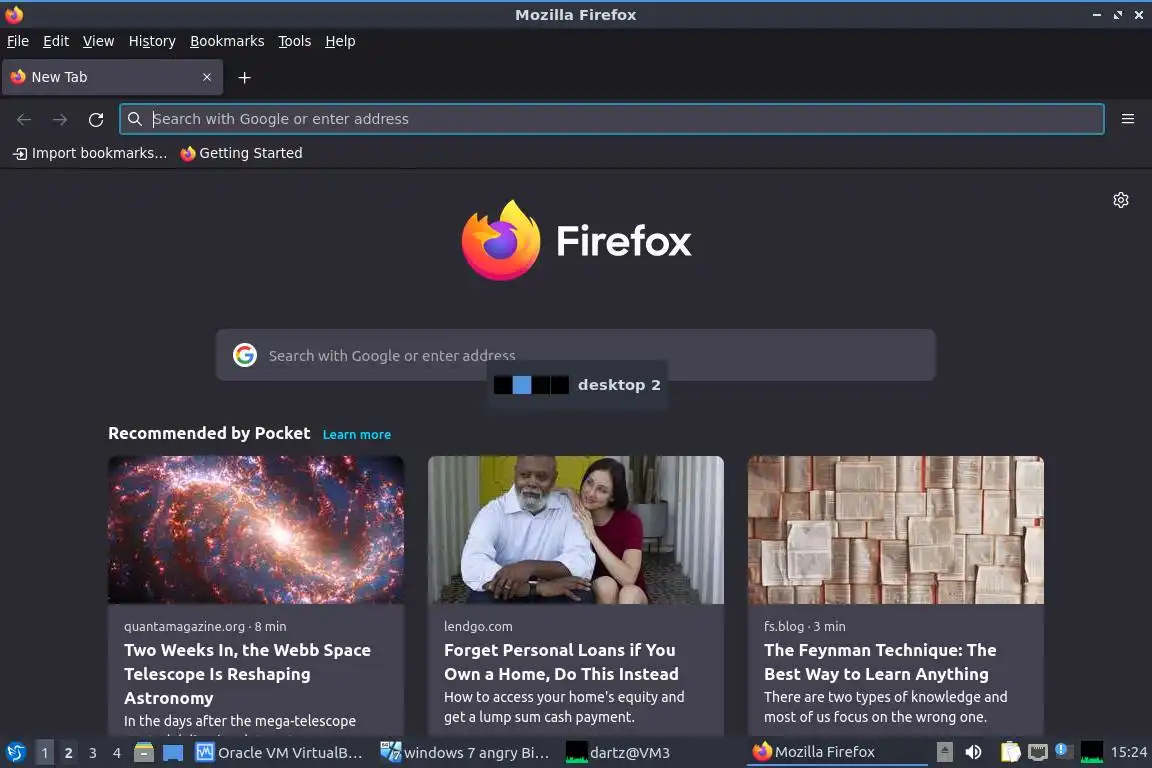Open Import bookmarks from toolbar
This screenshot has width=1152, height=768.
click(90, 153)
